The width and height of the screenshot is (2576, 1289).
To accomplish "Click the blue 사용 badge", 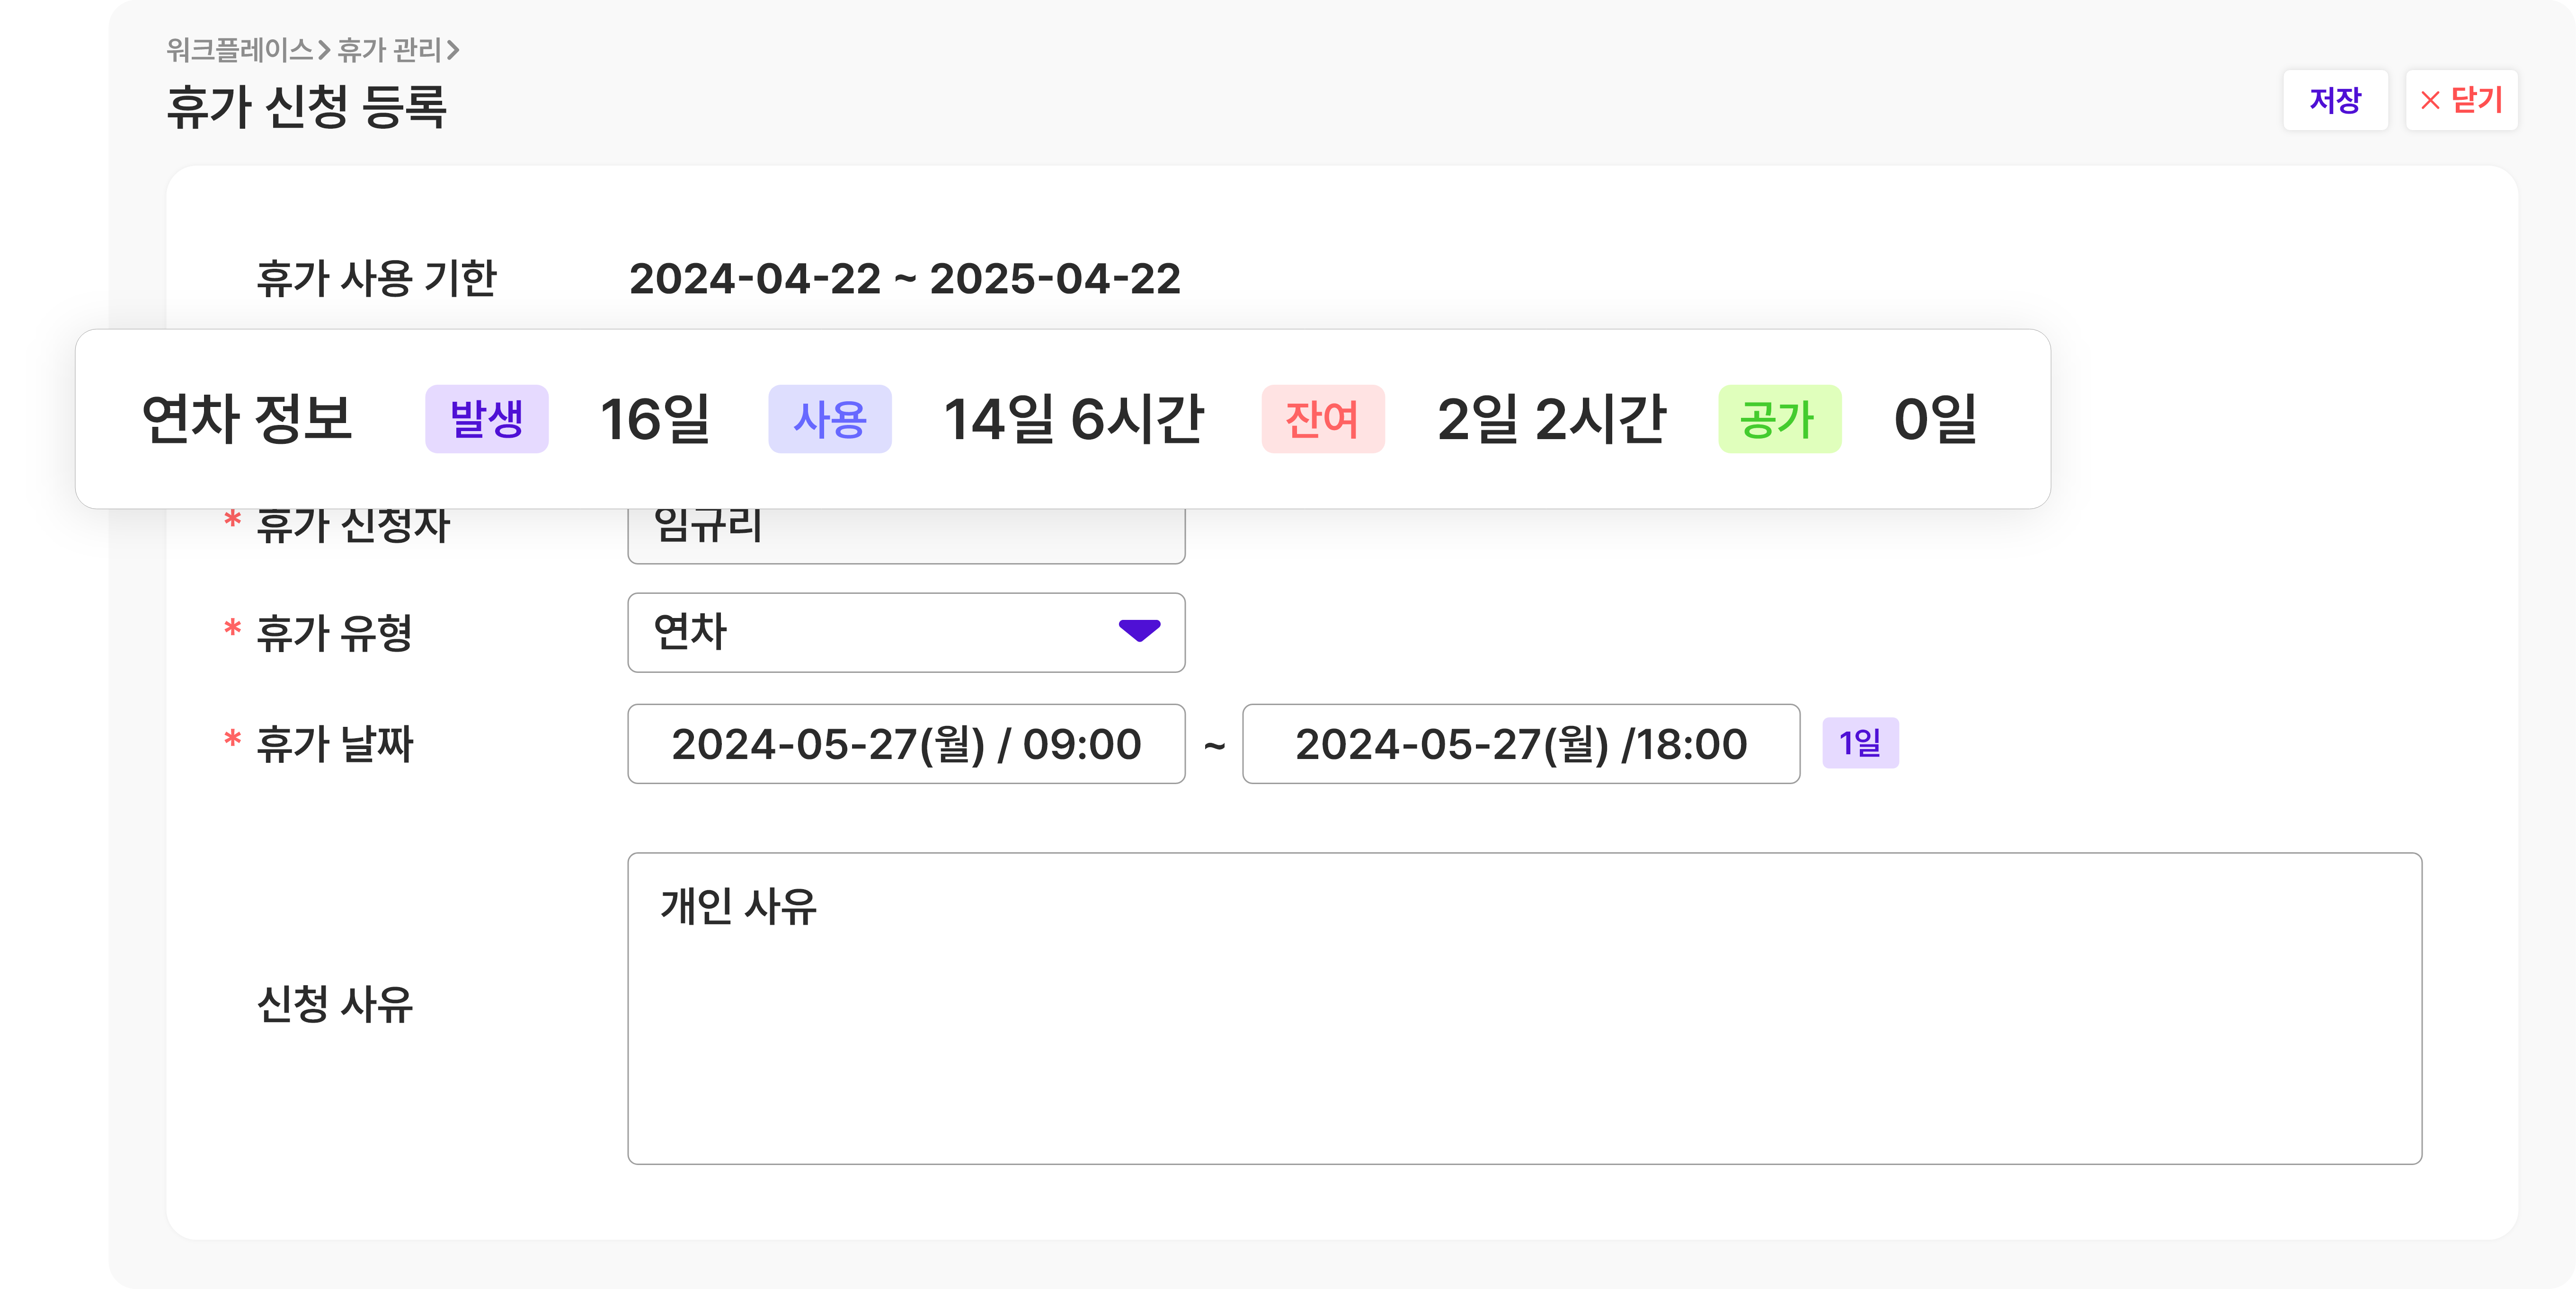I will point(830,419).
